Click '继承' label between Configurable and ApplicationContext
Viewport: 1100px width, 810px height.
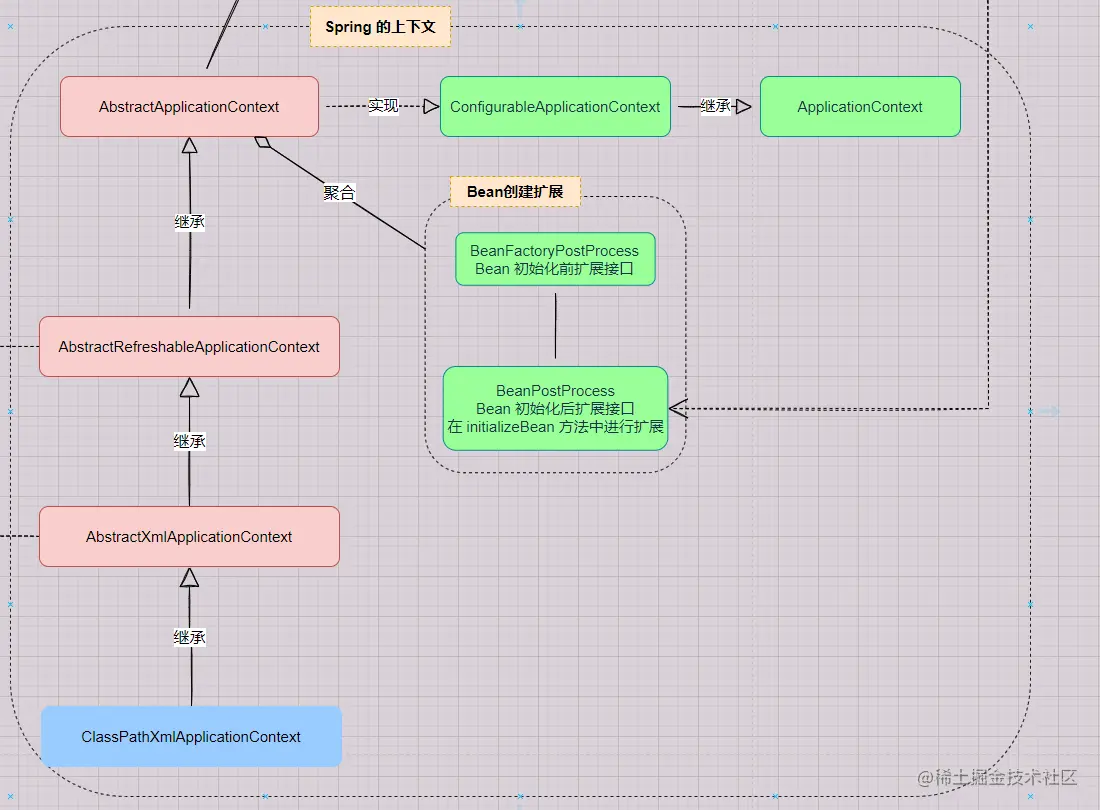pos(716,106)
